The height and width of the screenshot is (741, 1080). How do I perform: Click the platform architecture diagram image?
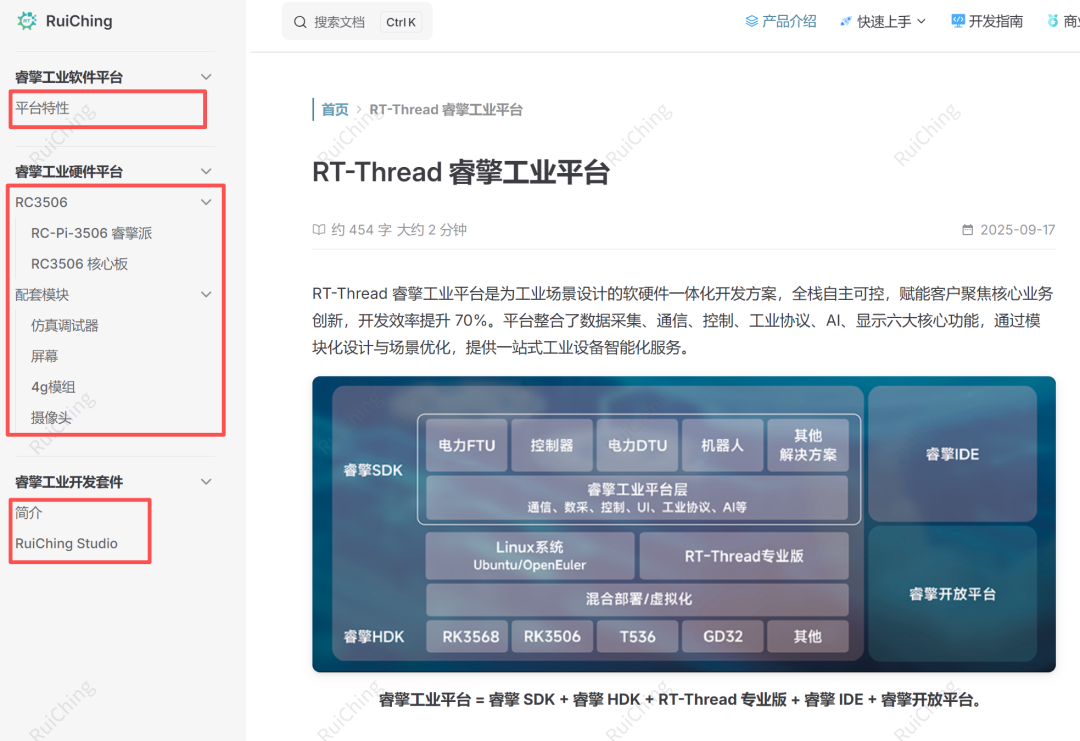(x=683, y=524)
